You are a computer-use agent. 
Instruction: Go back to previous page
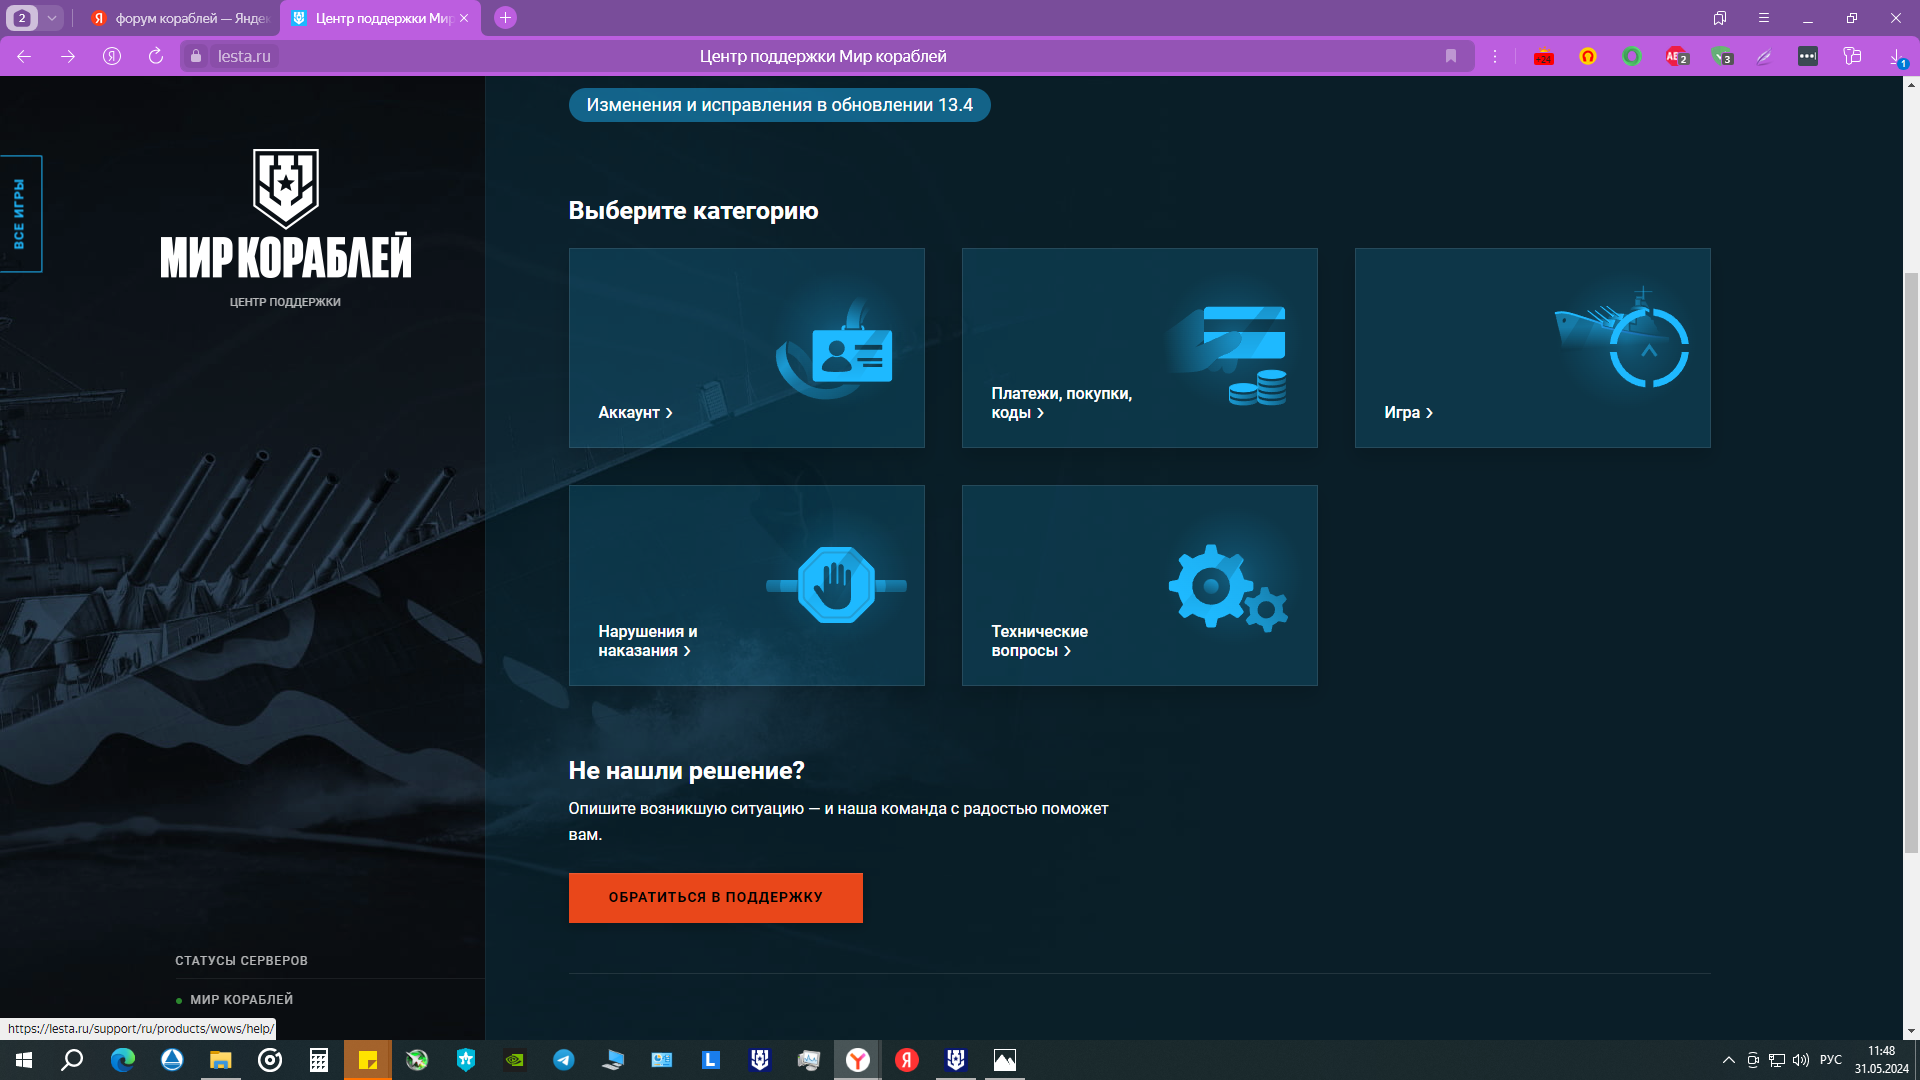24,56
